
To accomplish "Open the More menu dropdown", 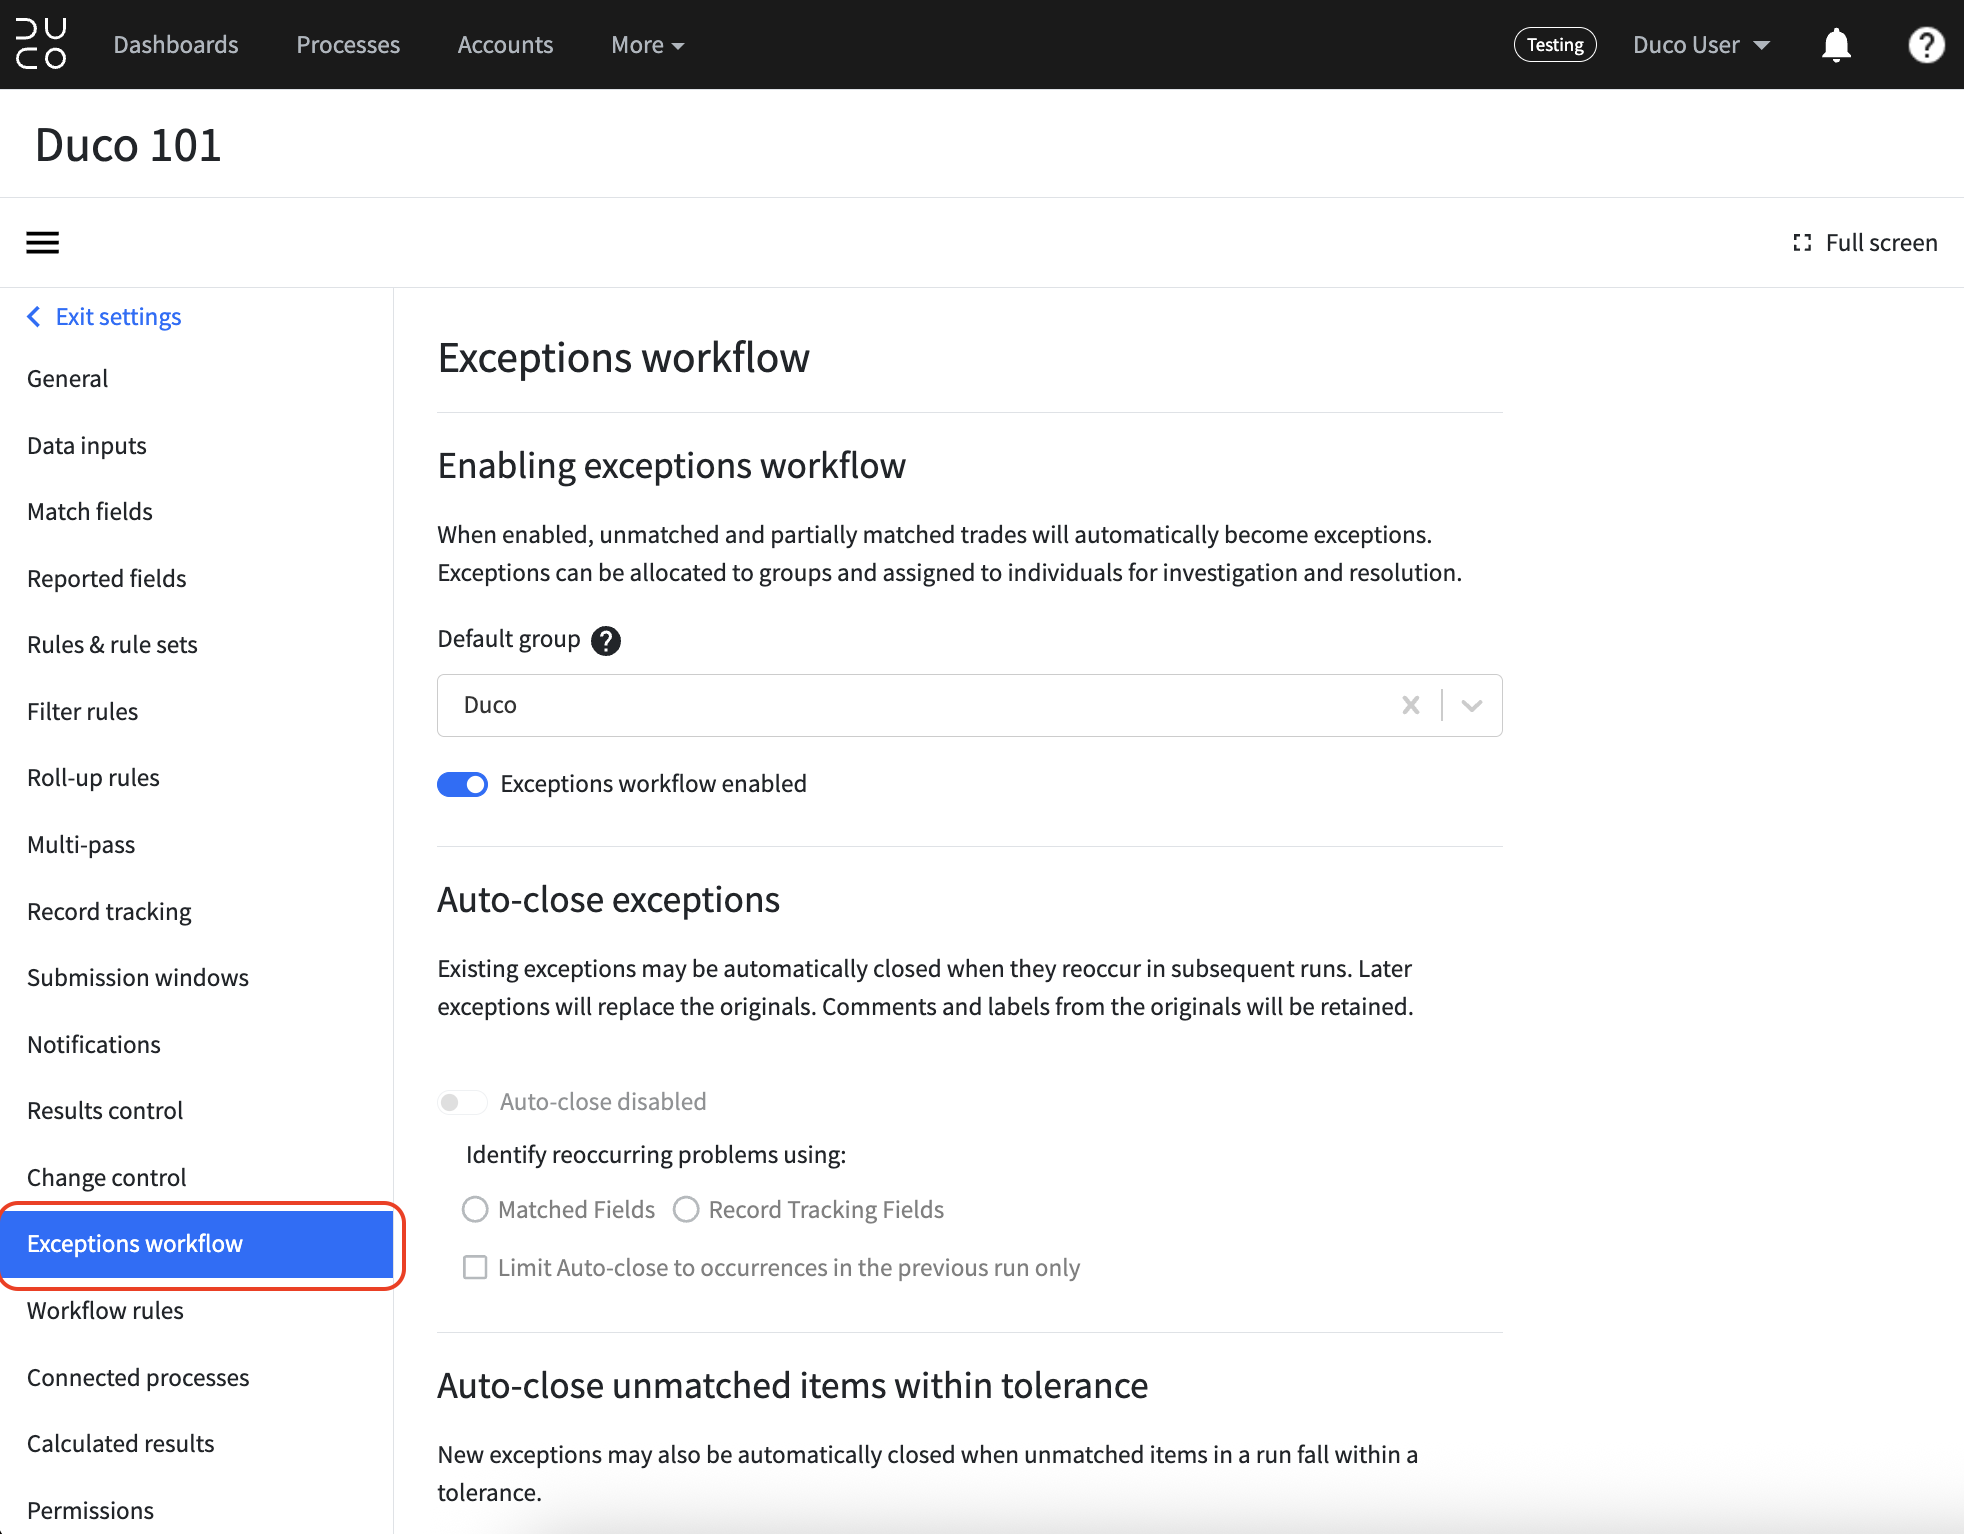I will pos(648,45).
